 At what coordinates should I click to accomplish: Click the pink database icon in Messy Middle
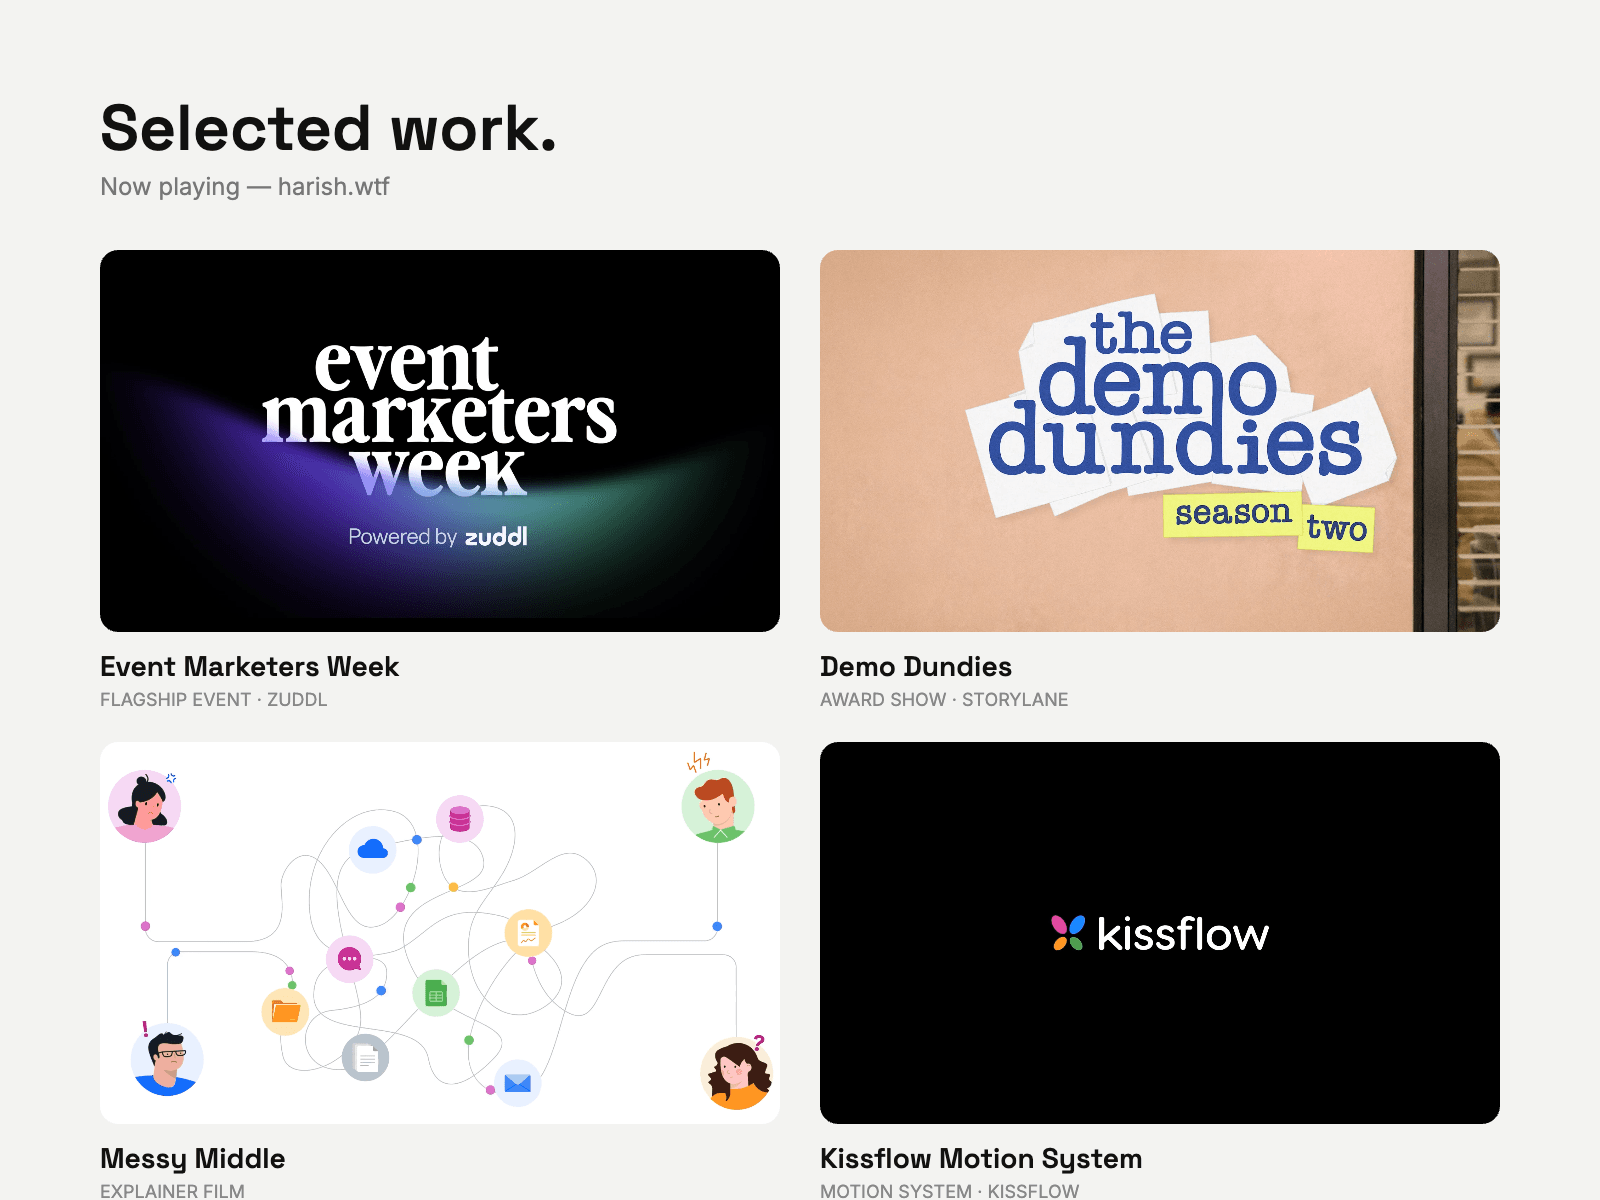pos(460,820)
